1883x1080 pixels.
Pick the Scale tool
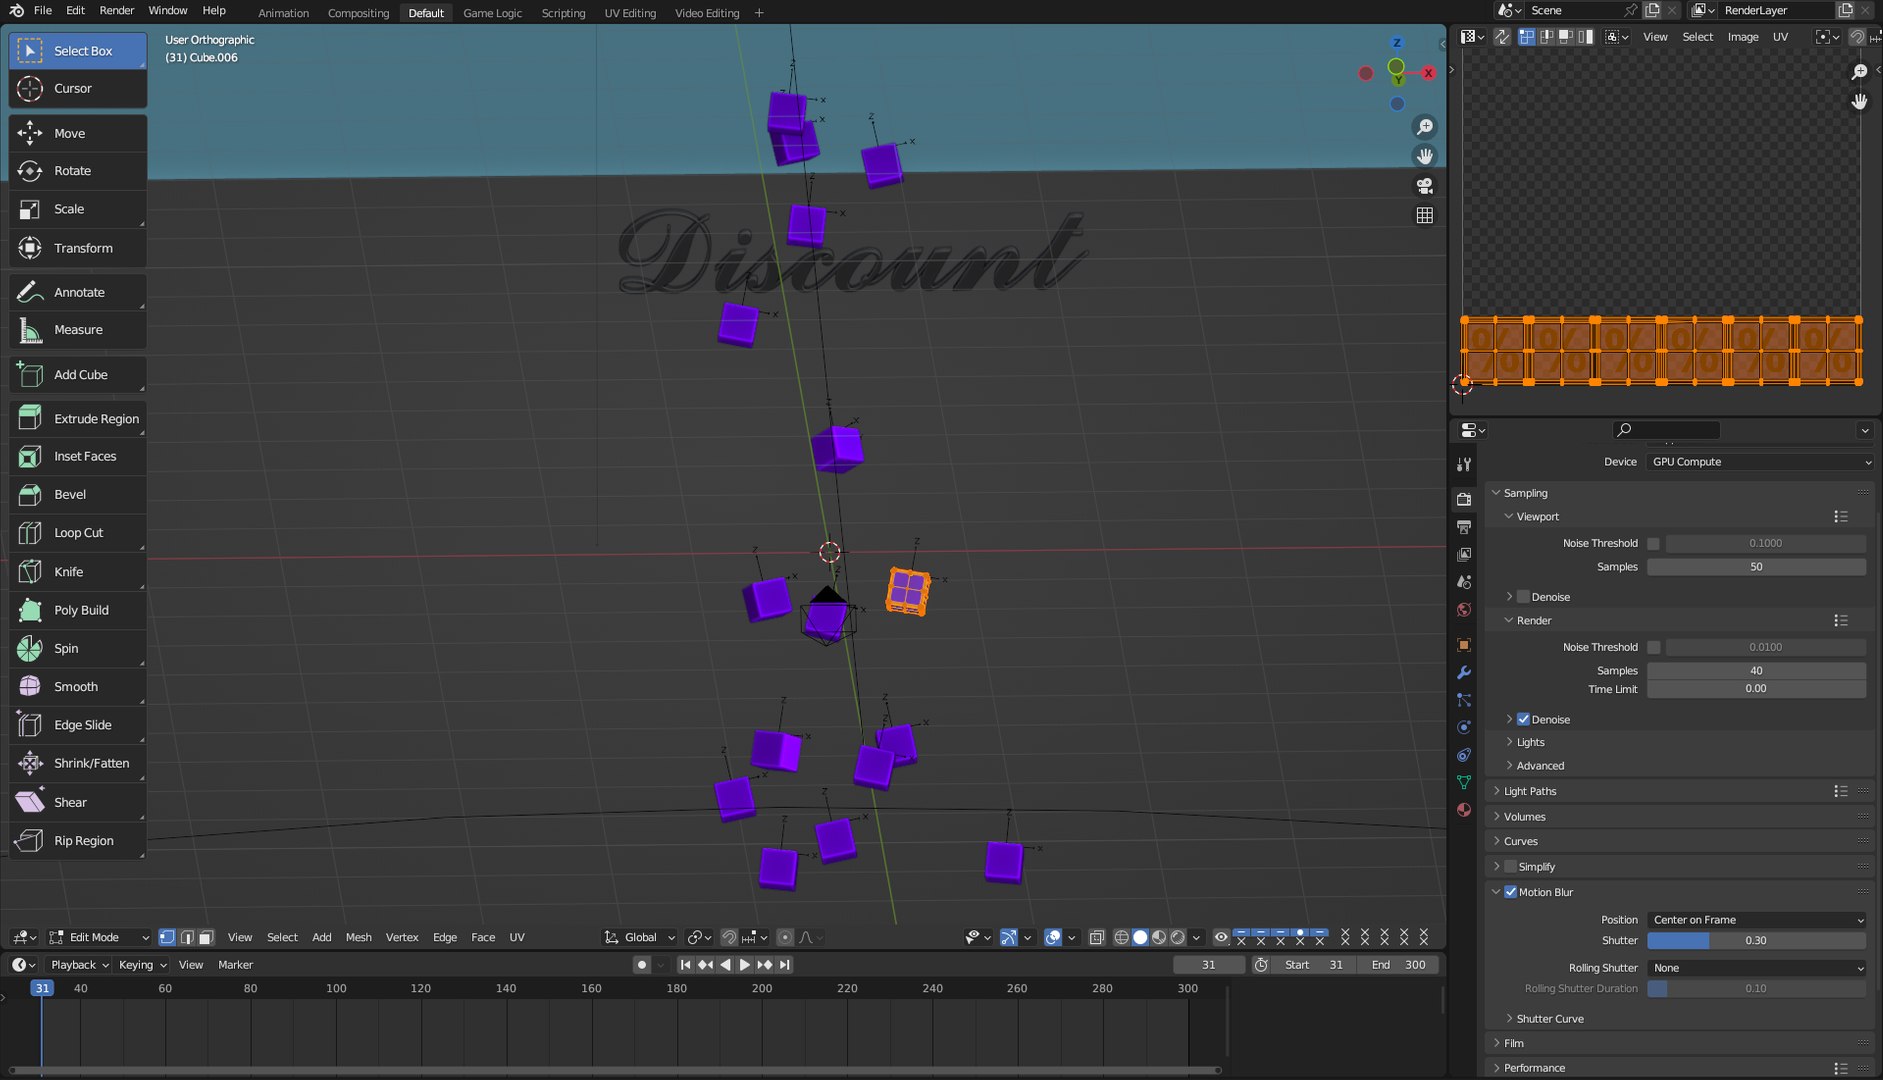[78, 209]
